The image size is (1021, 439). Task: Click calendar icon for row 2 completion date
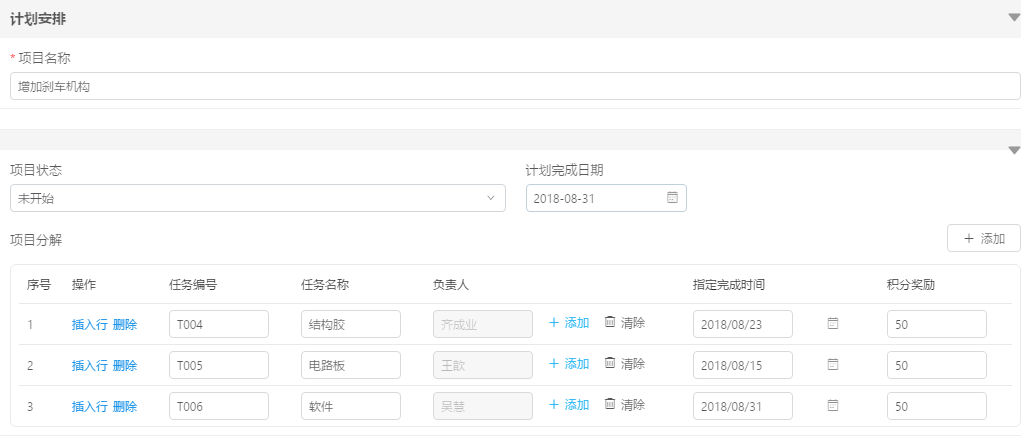coord(833,364)
